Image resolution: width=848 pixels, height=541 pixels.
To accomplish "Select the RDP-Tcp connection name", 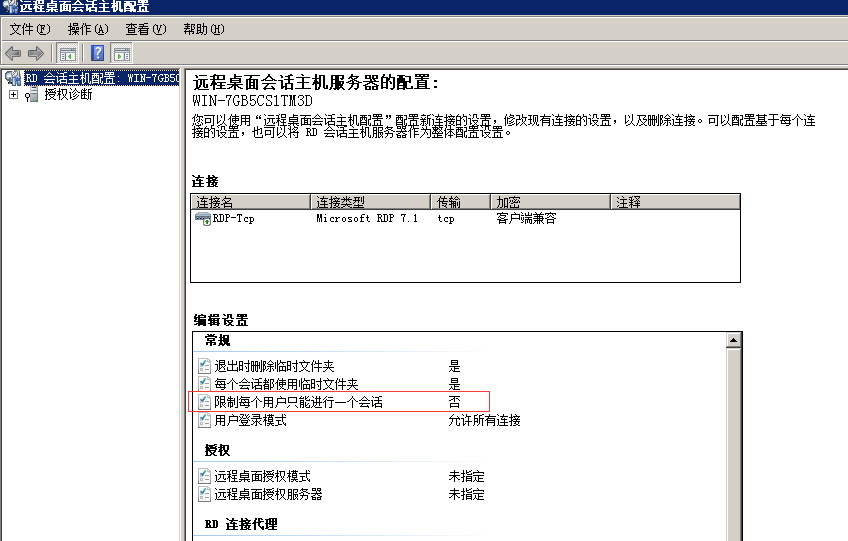I will click(x=234, y=219).
